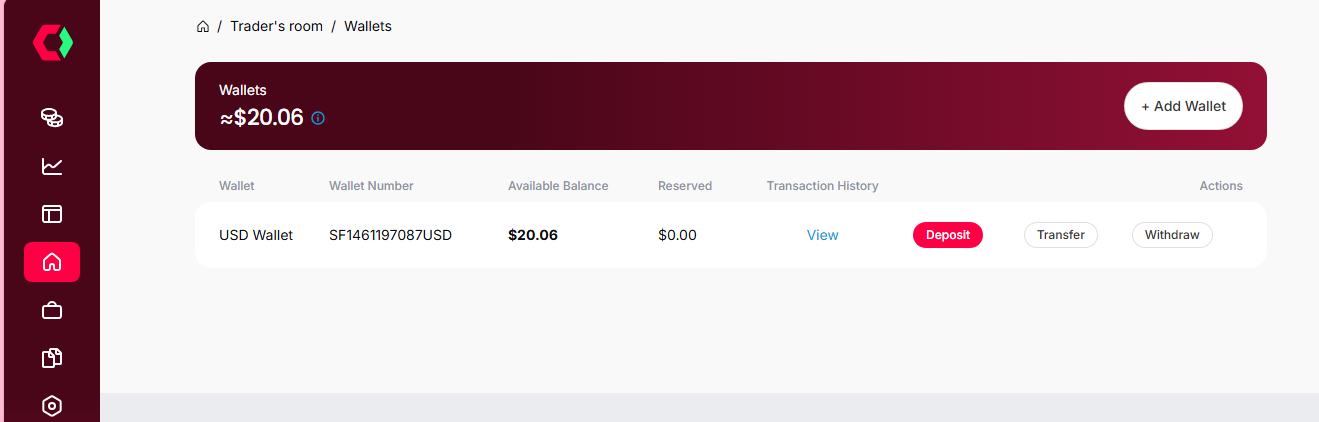Click the Wallets breadcrumb item

(x=368, y=26)
